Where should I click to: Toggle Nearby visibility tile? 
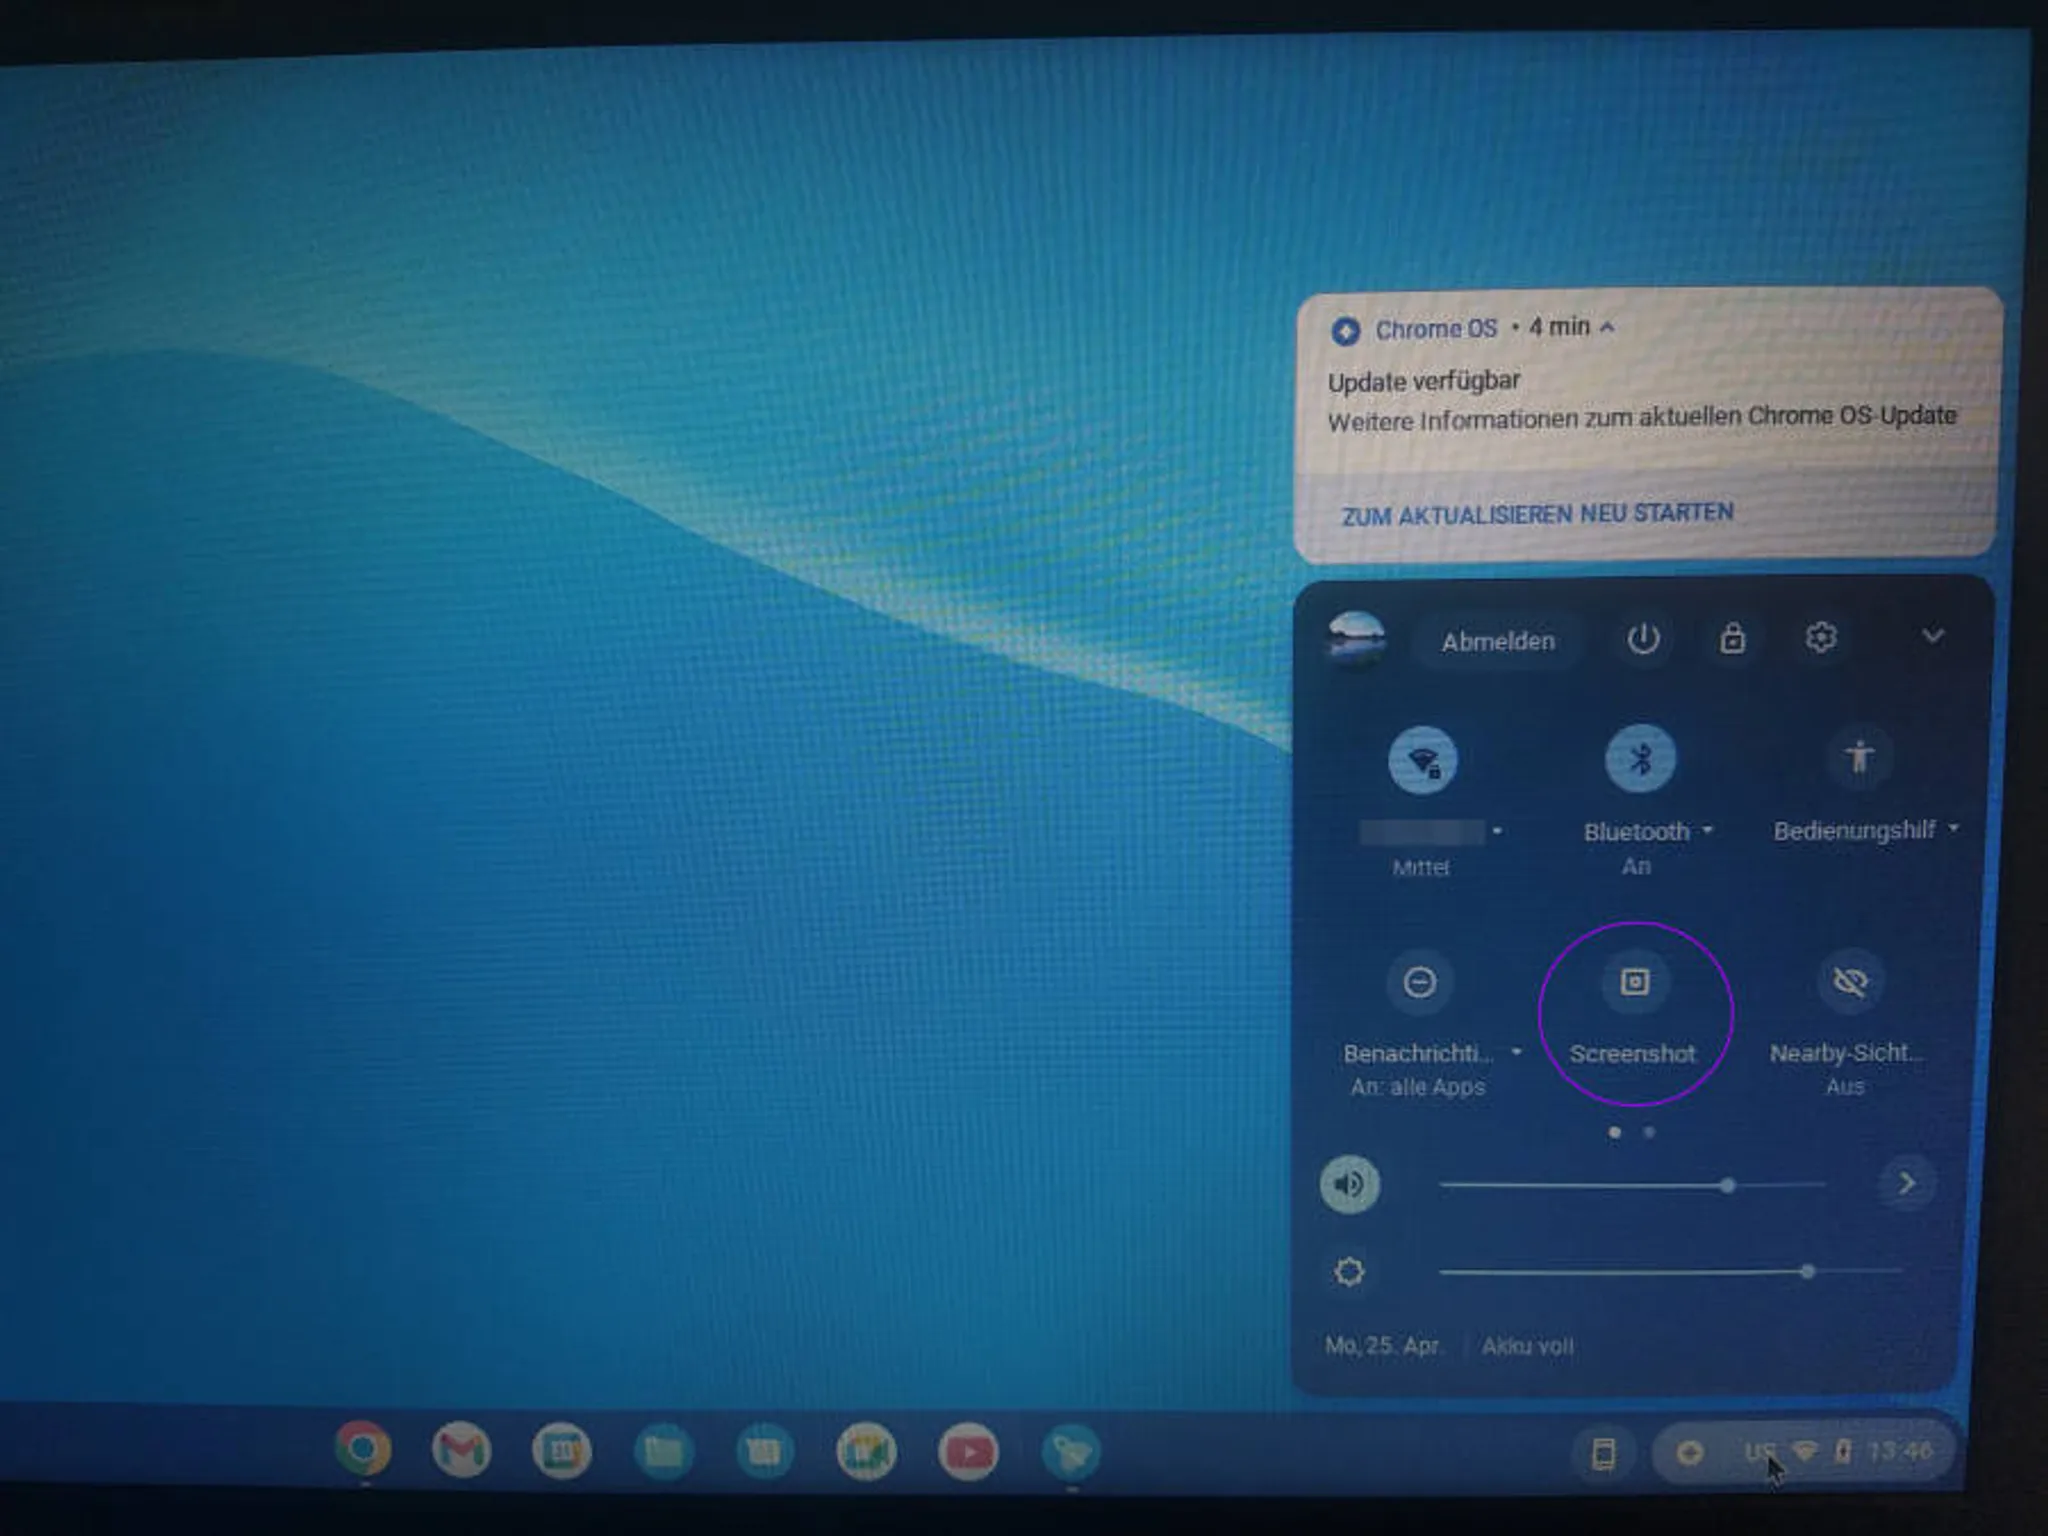click(1850, 982)
